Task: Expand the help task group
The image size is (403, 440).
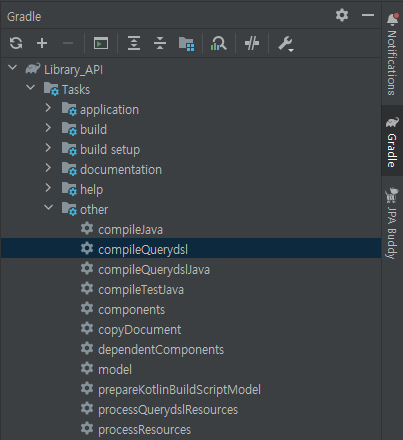Action: [48, 188]
